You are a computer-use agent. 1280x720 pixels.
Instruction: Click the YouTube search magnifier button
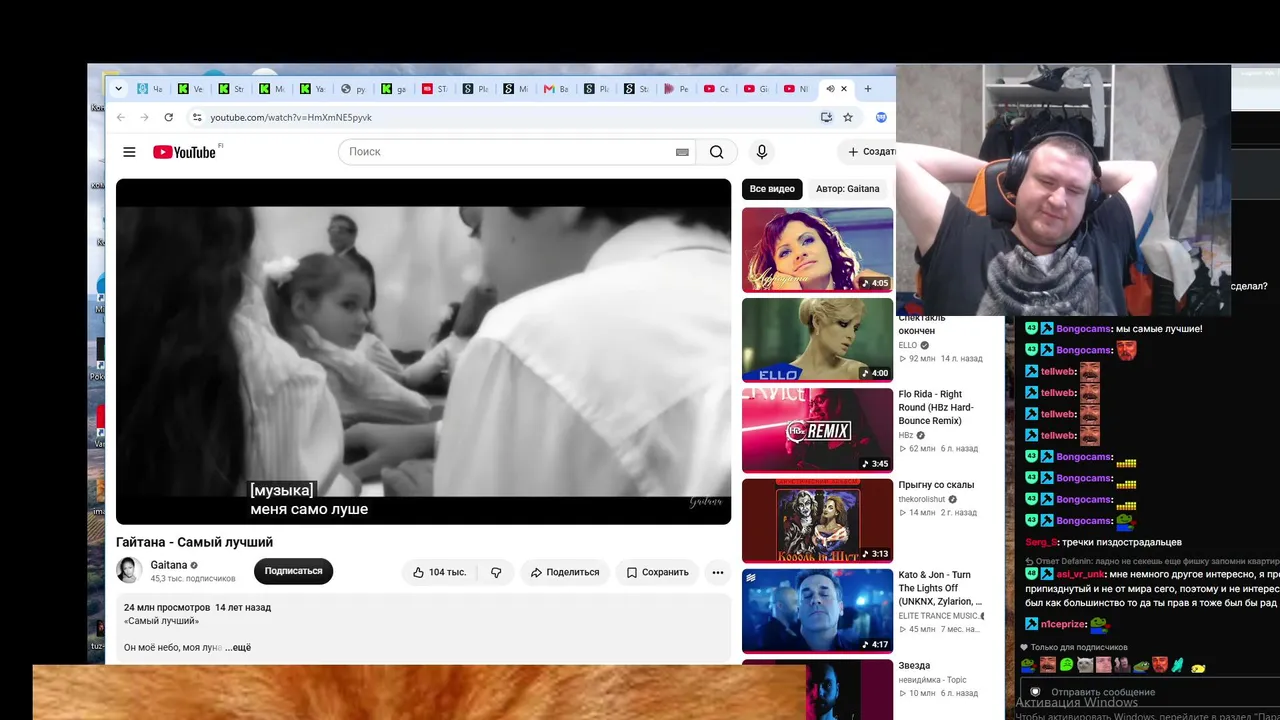pos(717,152)
